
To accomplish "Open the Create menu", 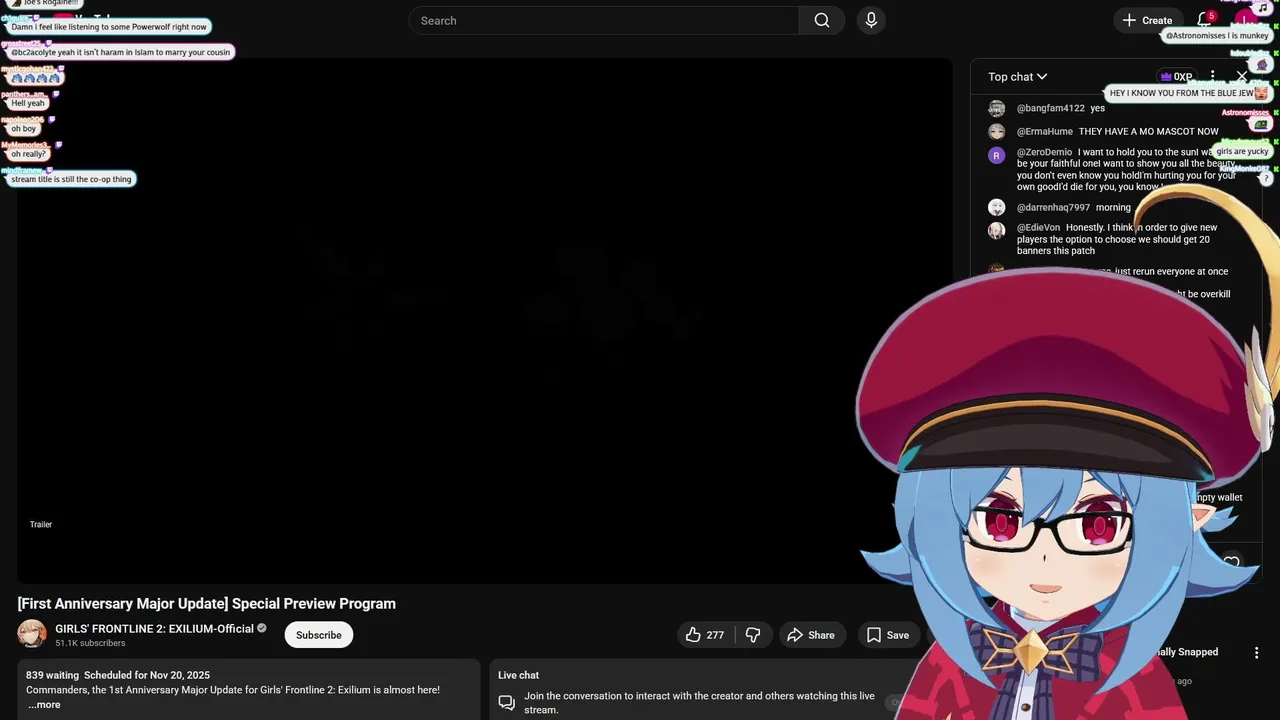I will tap(1147, 20).
